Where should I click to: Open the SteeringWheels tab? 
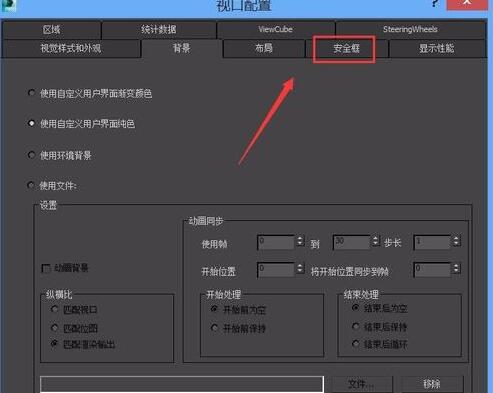pos(410,30)
